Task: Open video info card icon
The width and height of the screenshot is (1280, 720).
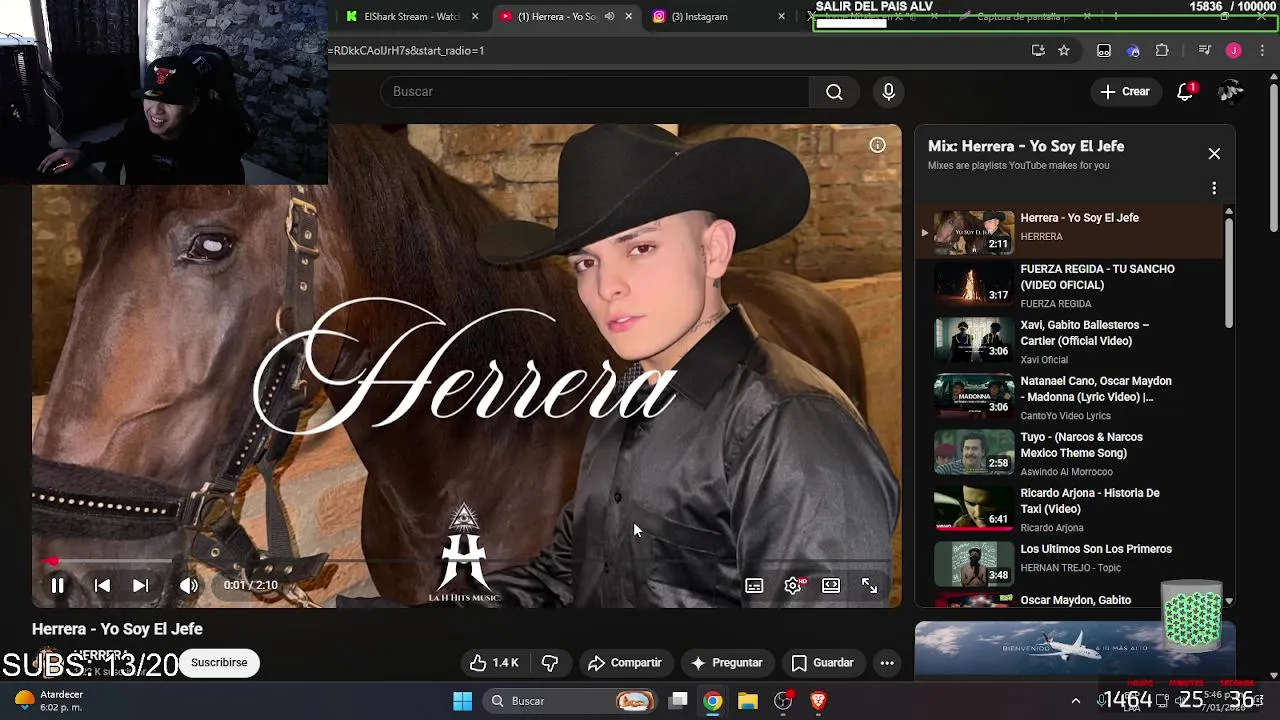Action: click(877, 145)
